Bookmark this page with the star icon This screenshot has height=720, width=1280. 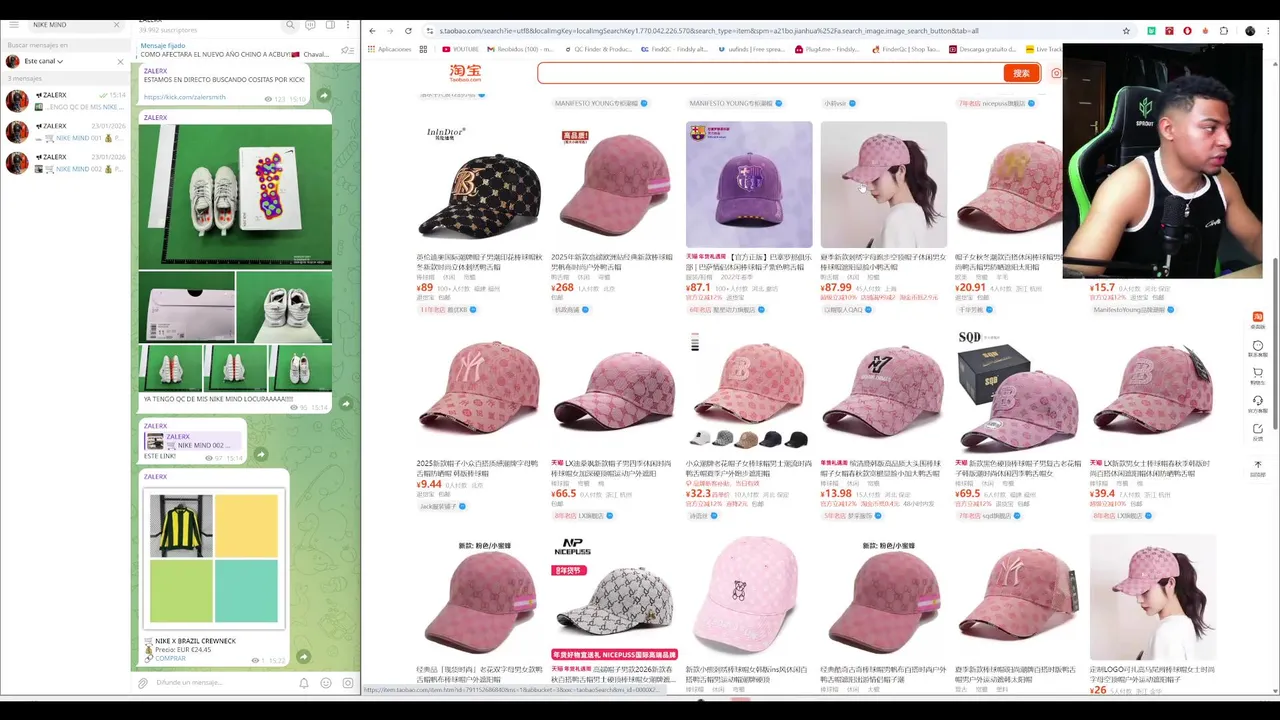tap(1126, 31)
